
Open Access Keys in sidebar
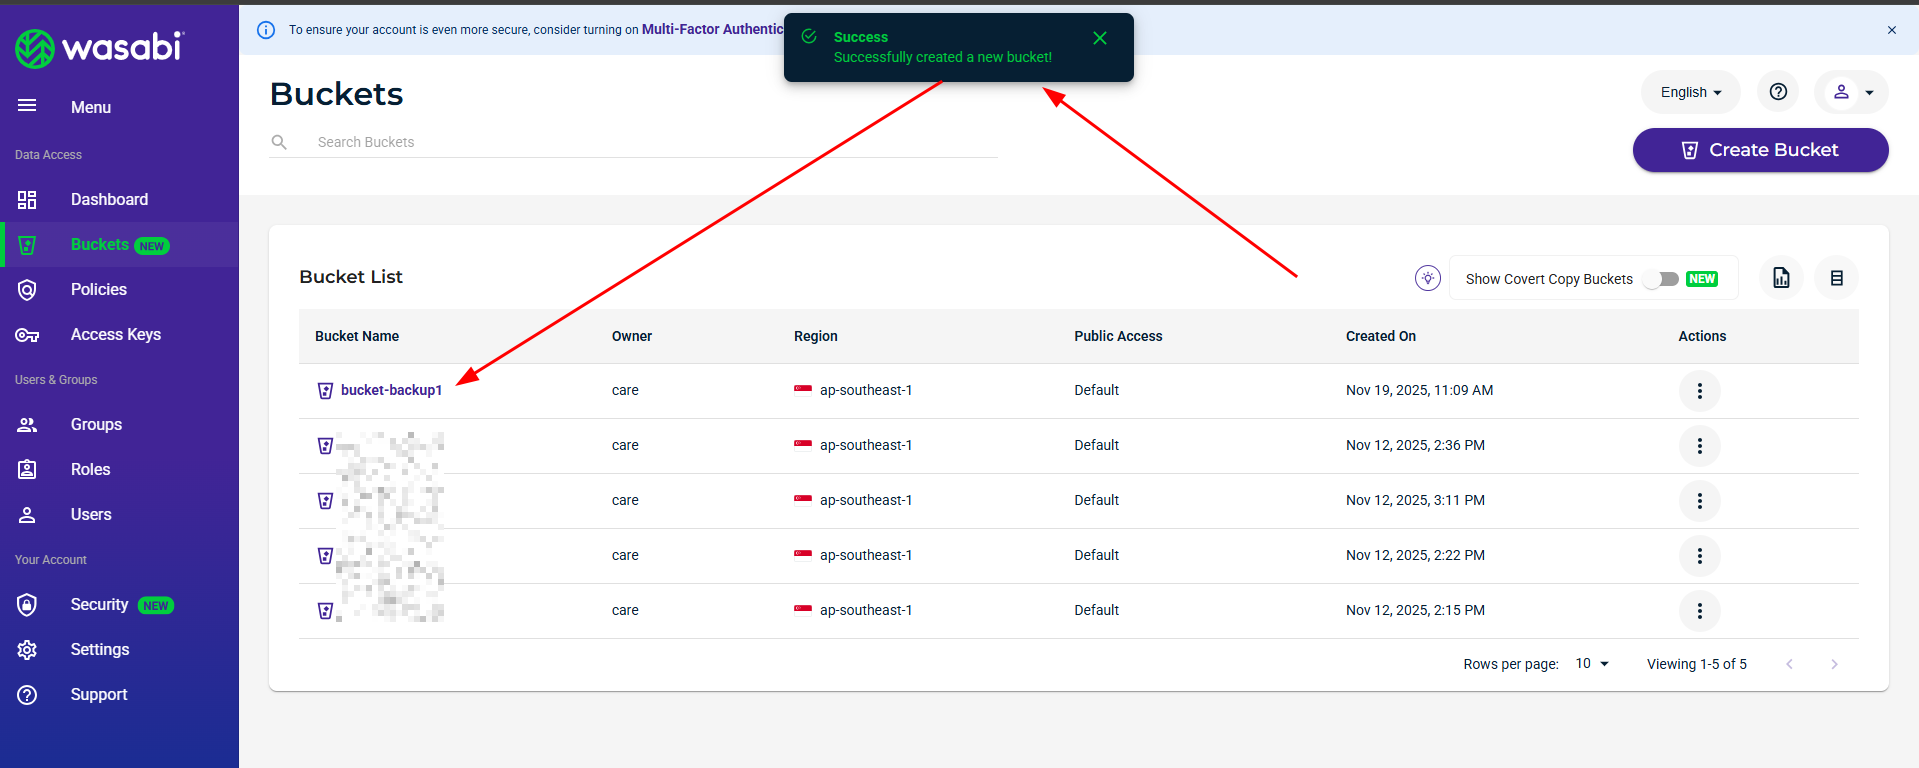coord(115,335)
